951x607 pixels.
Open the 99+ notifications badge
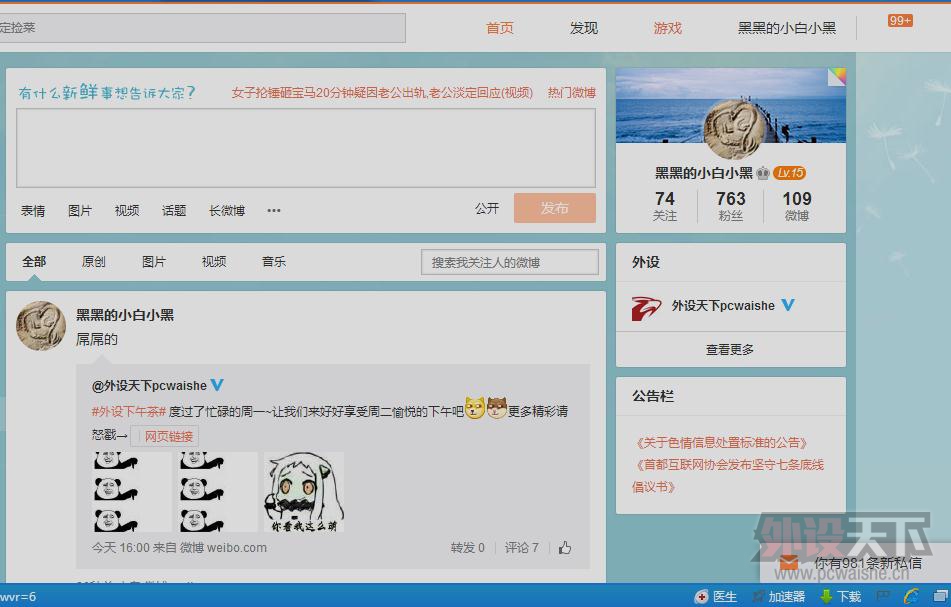[x=900, y=21]
